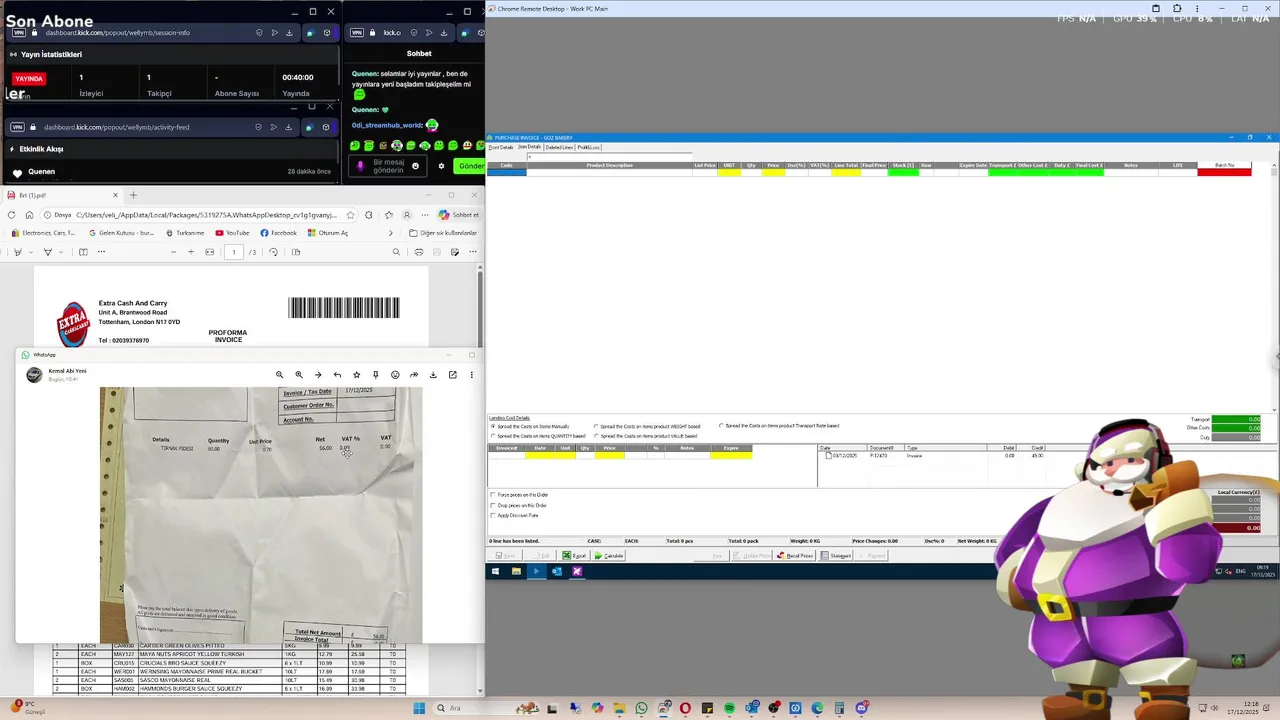Image resolution: width=1280 pixels, height=720 pixels.
Task: Click the blue Code cell in items grid
Action: [506, 172]
